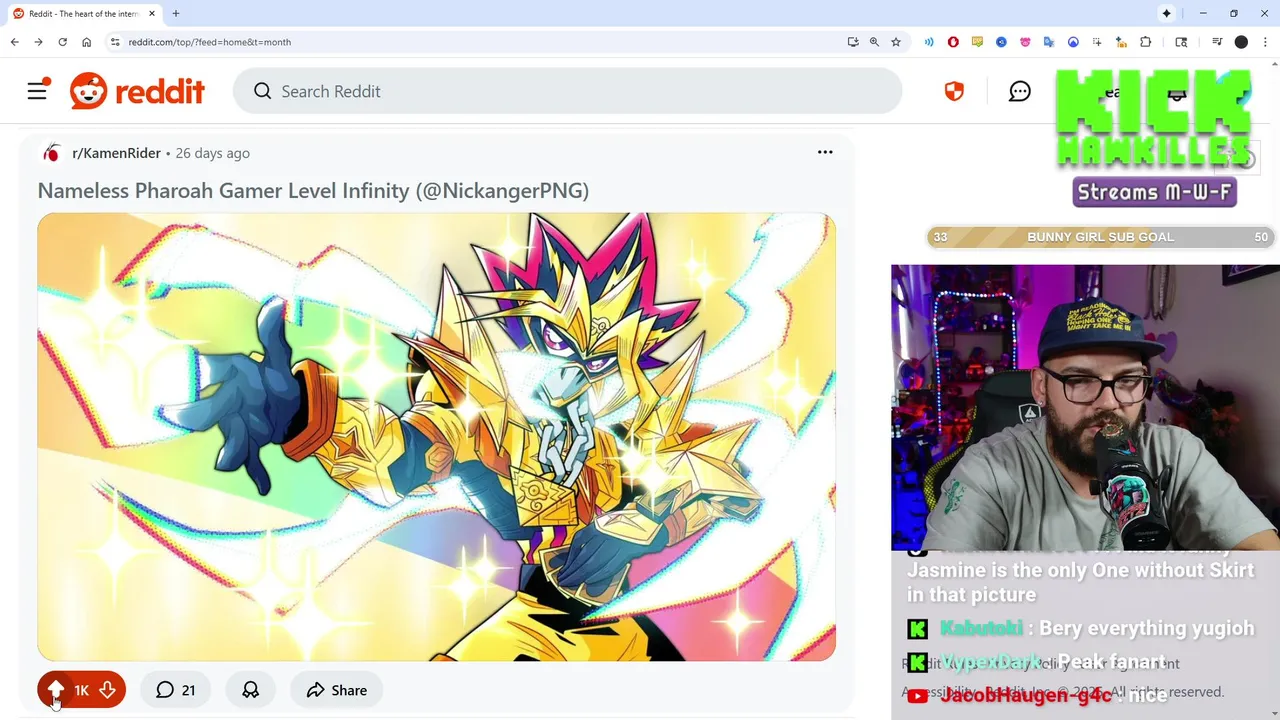Open the media controls music icon

tap(1217, 42)
